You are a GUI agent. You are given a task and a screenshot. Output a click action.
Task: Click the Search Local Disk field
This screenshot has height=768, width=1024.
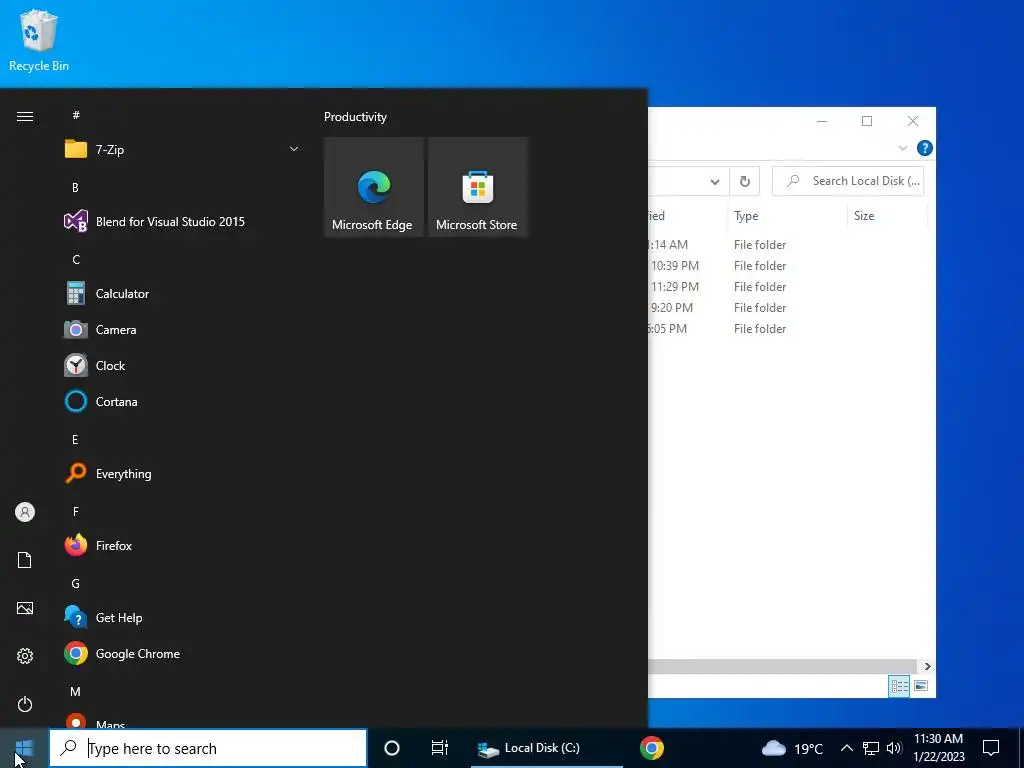[x=848, y=181]
